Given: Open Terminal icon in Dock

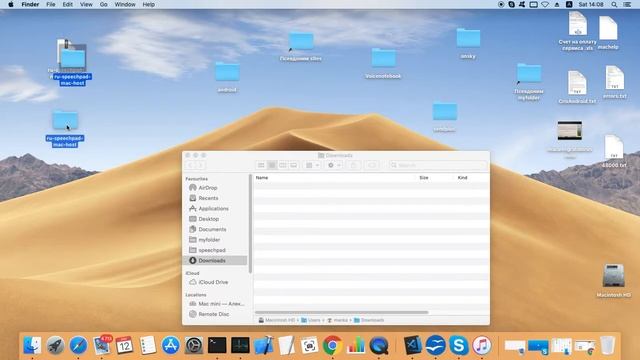Looking at the screenshot, I should 217,345.
